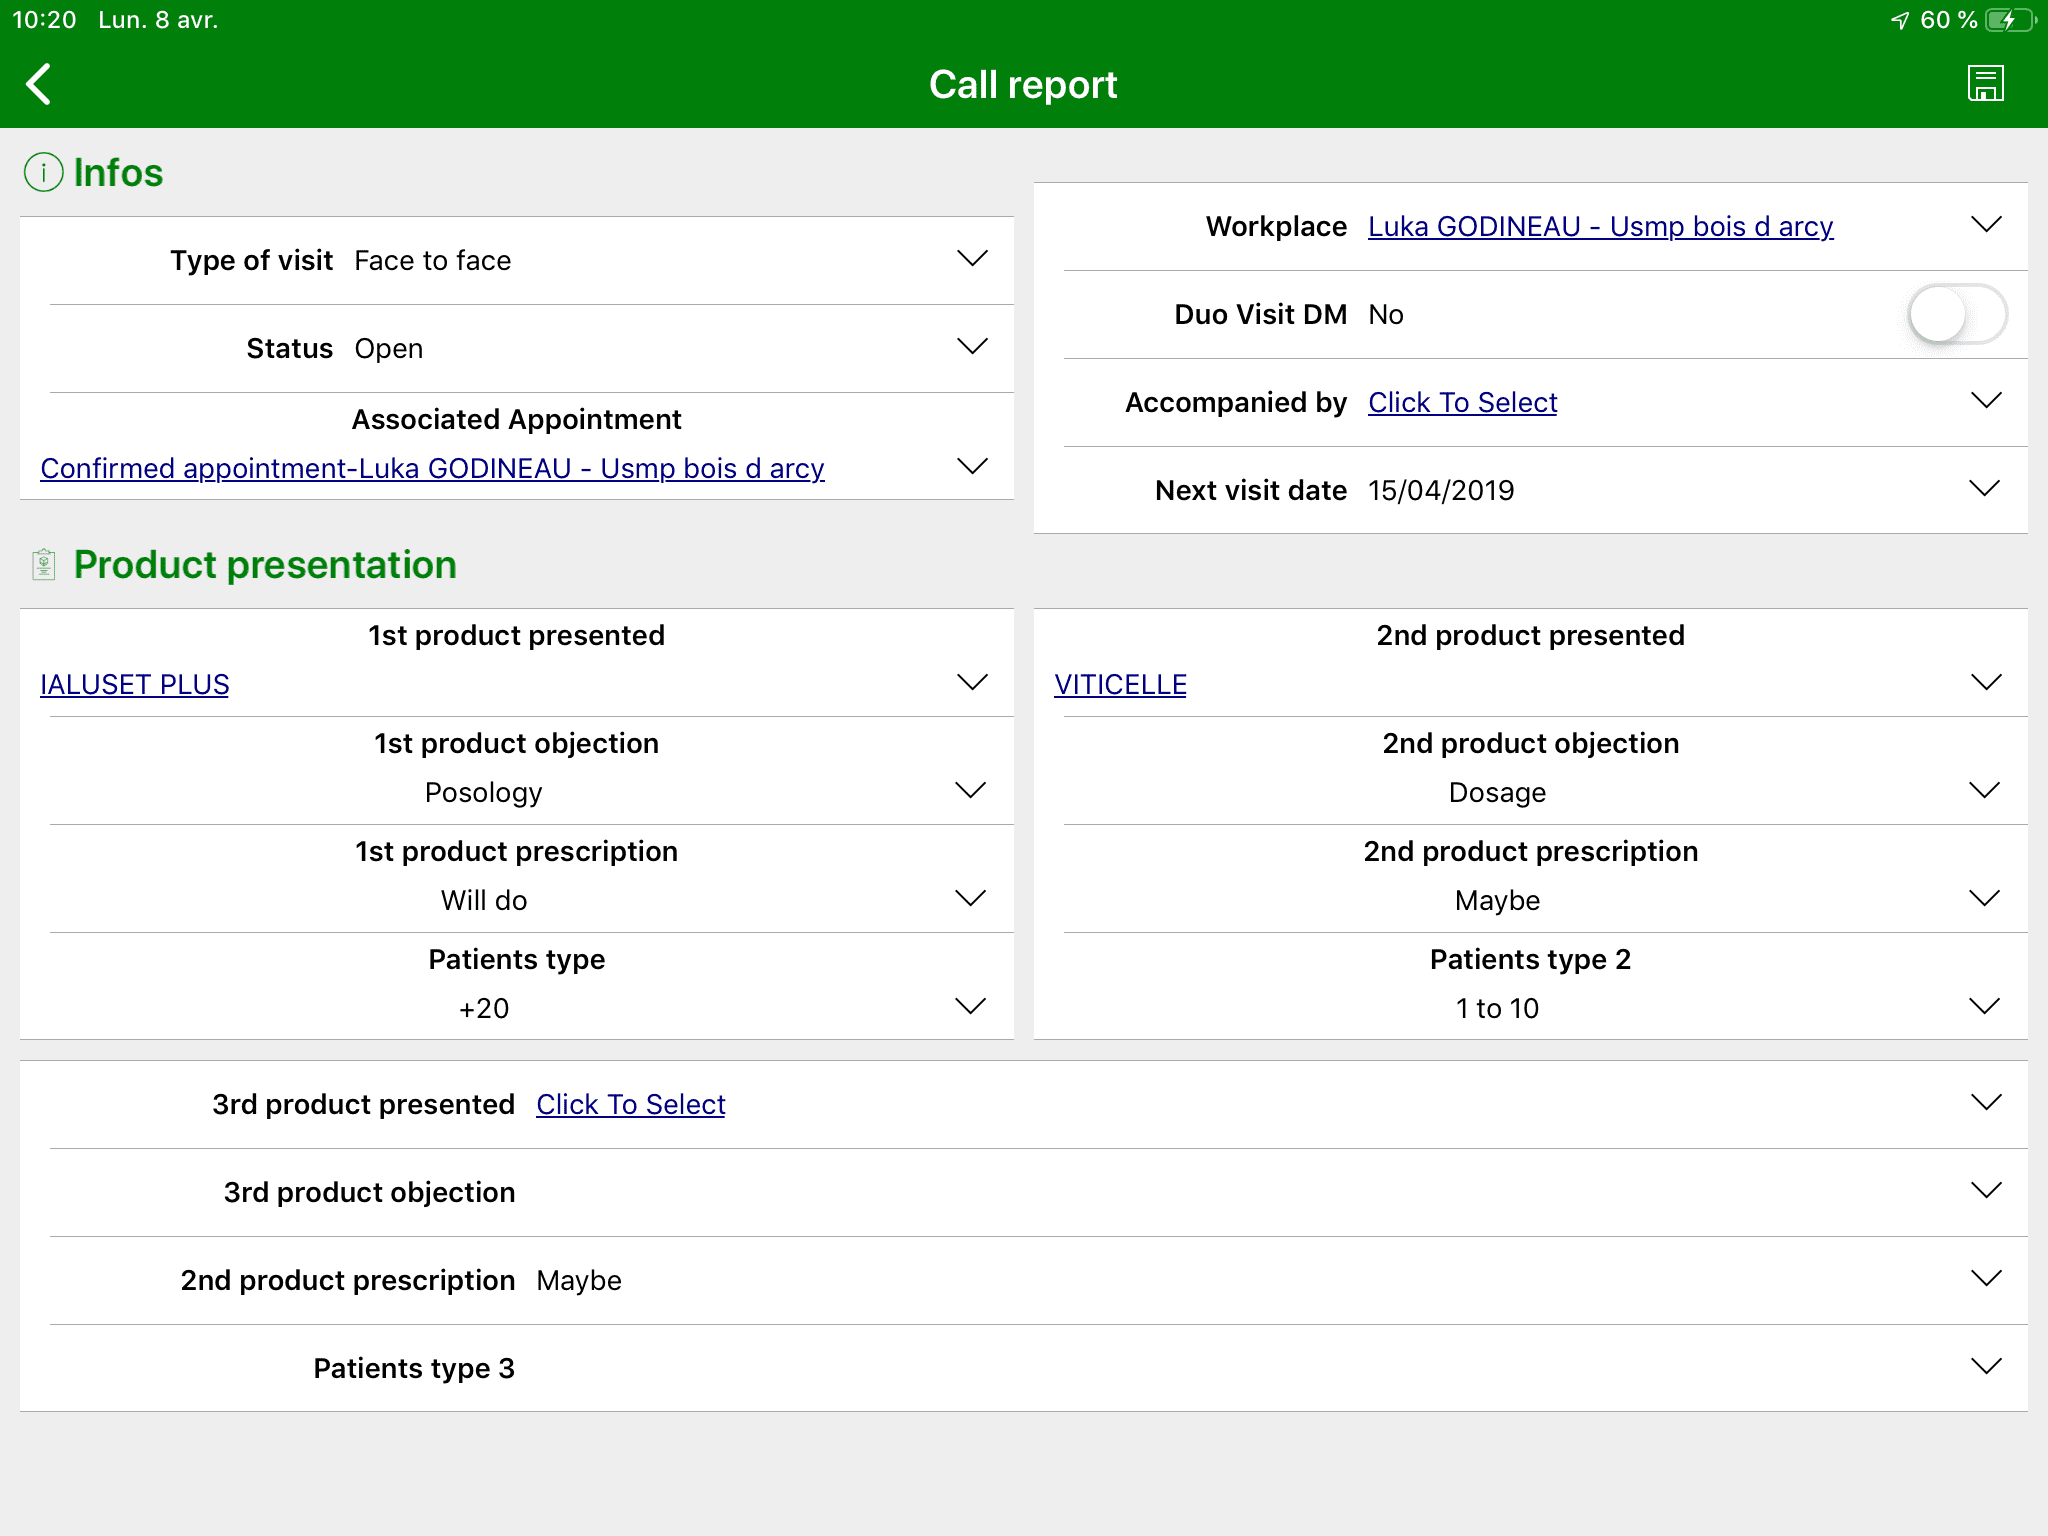The height and width of the screenshot is (1536, 2048).
Task: Tap the Will do prescription value
Action: (x=484, y=900)
